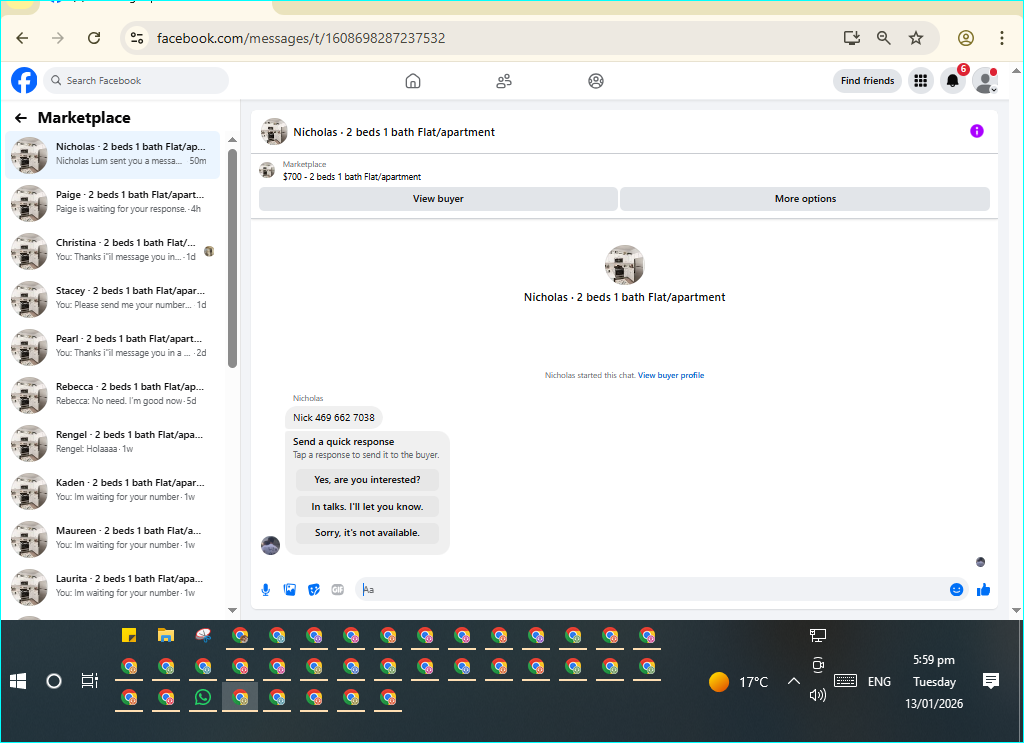Click the install app icon in address bar

(x=852, y=38)
